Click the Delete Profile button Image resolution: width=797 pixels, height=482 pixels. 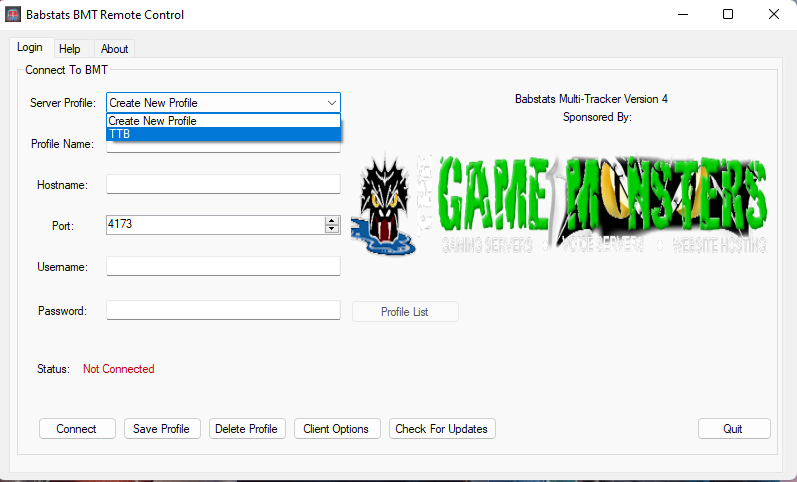tap(247, 429)
